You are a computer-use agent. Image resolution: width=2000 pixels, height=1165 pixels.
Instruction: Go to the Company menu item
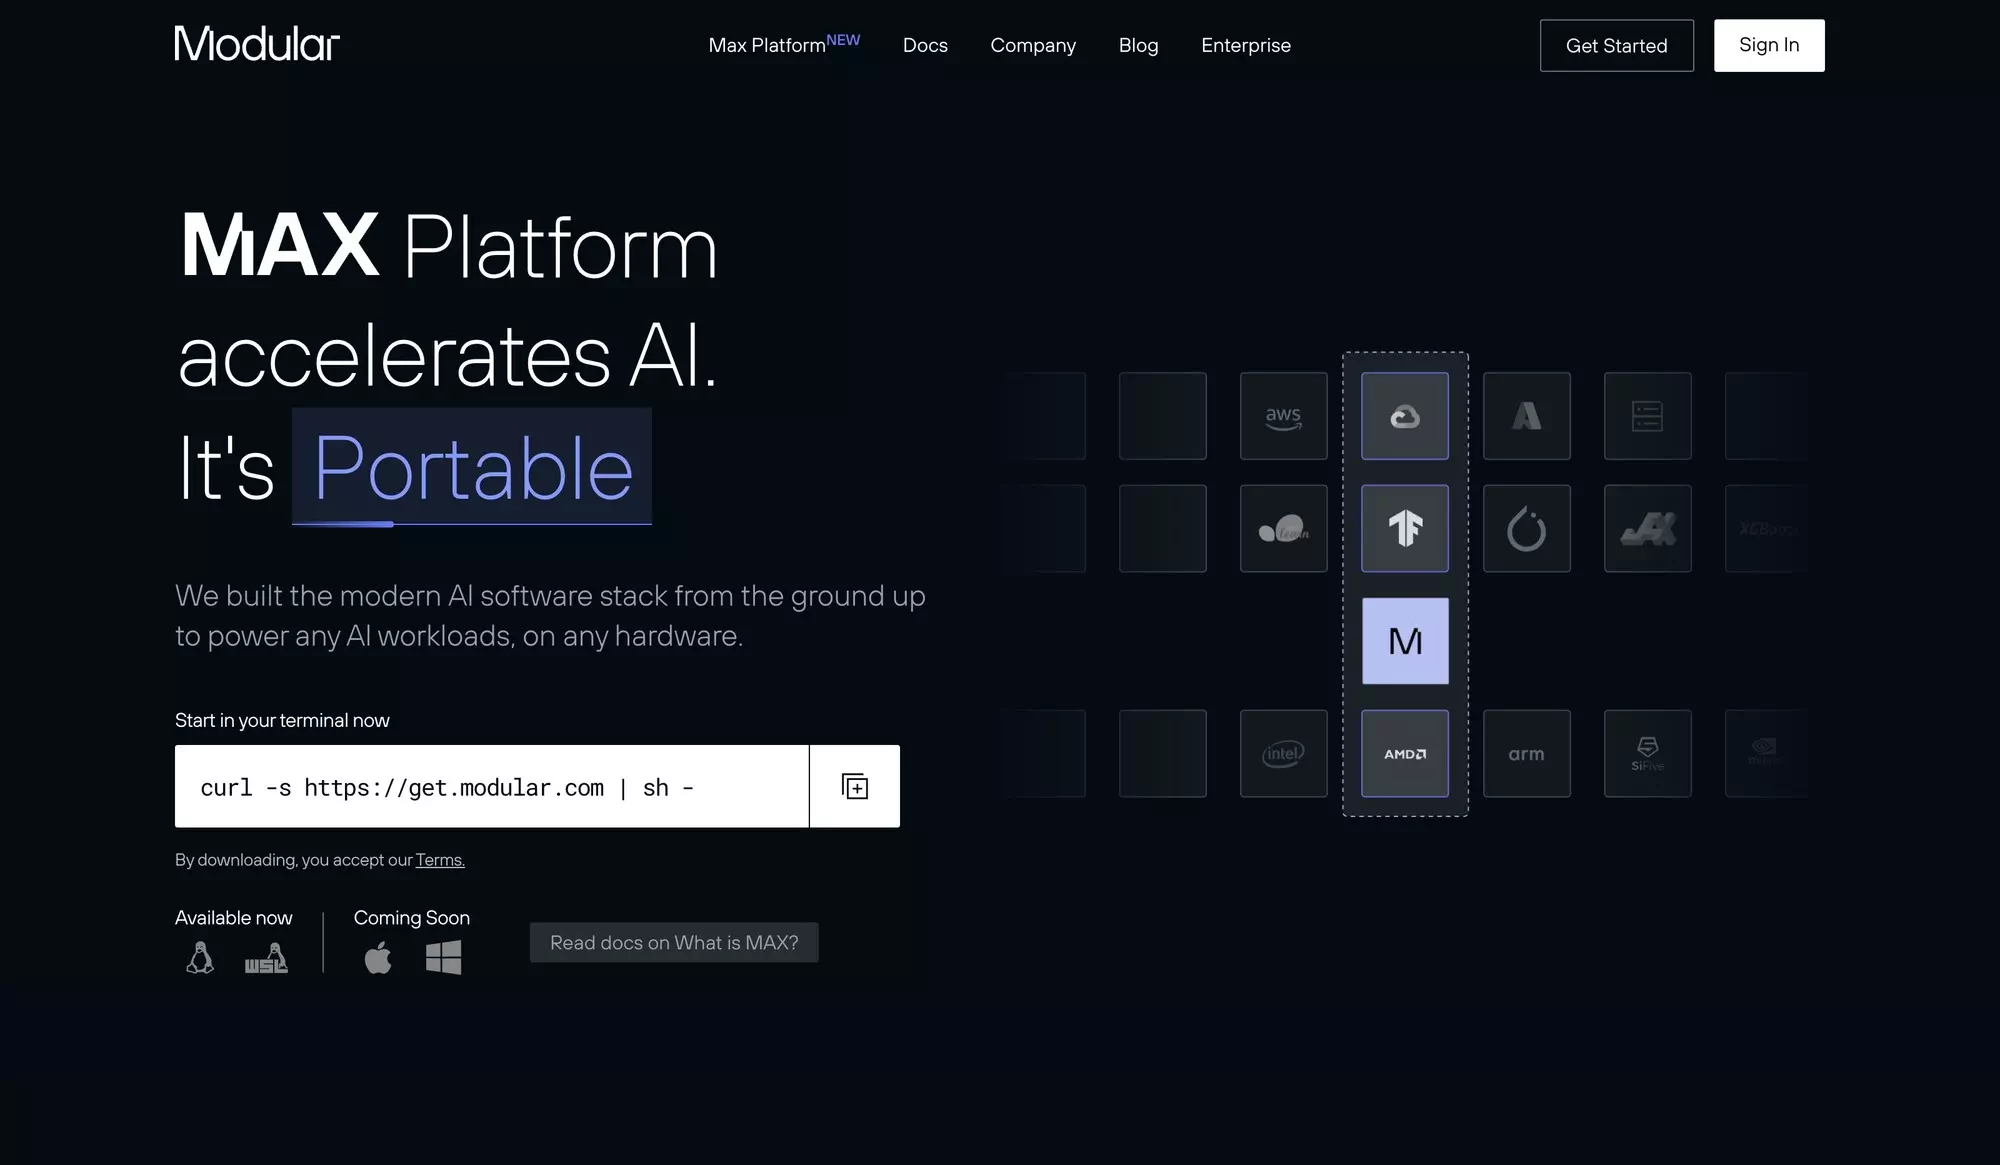click(x=1033, y=45)
